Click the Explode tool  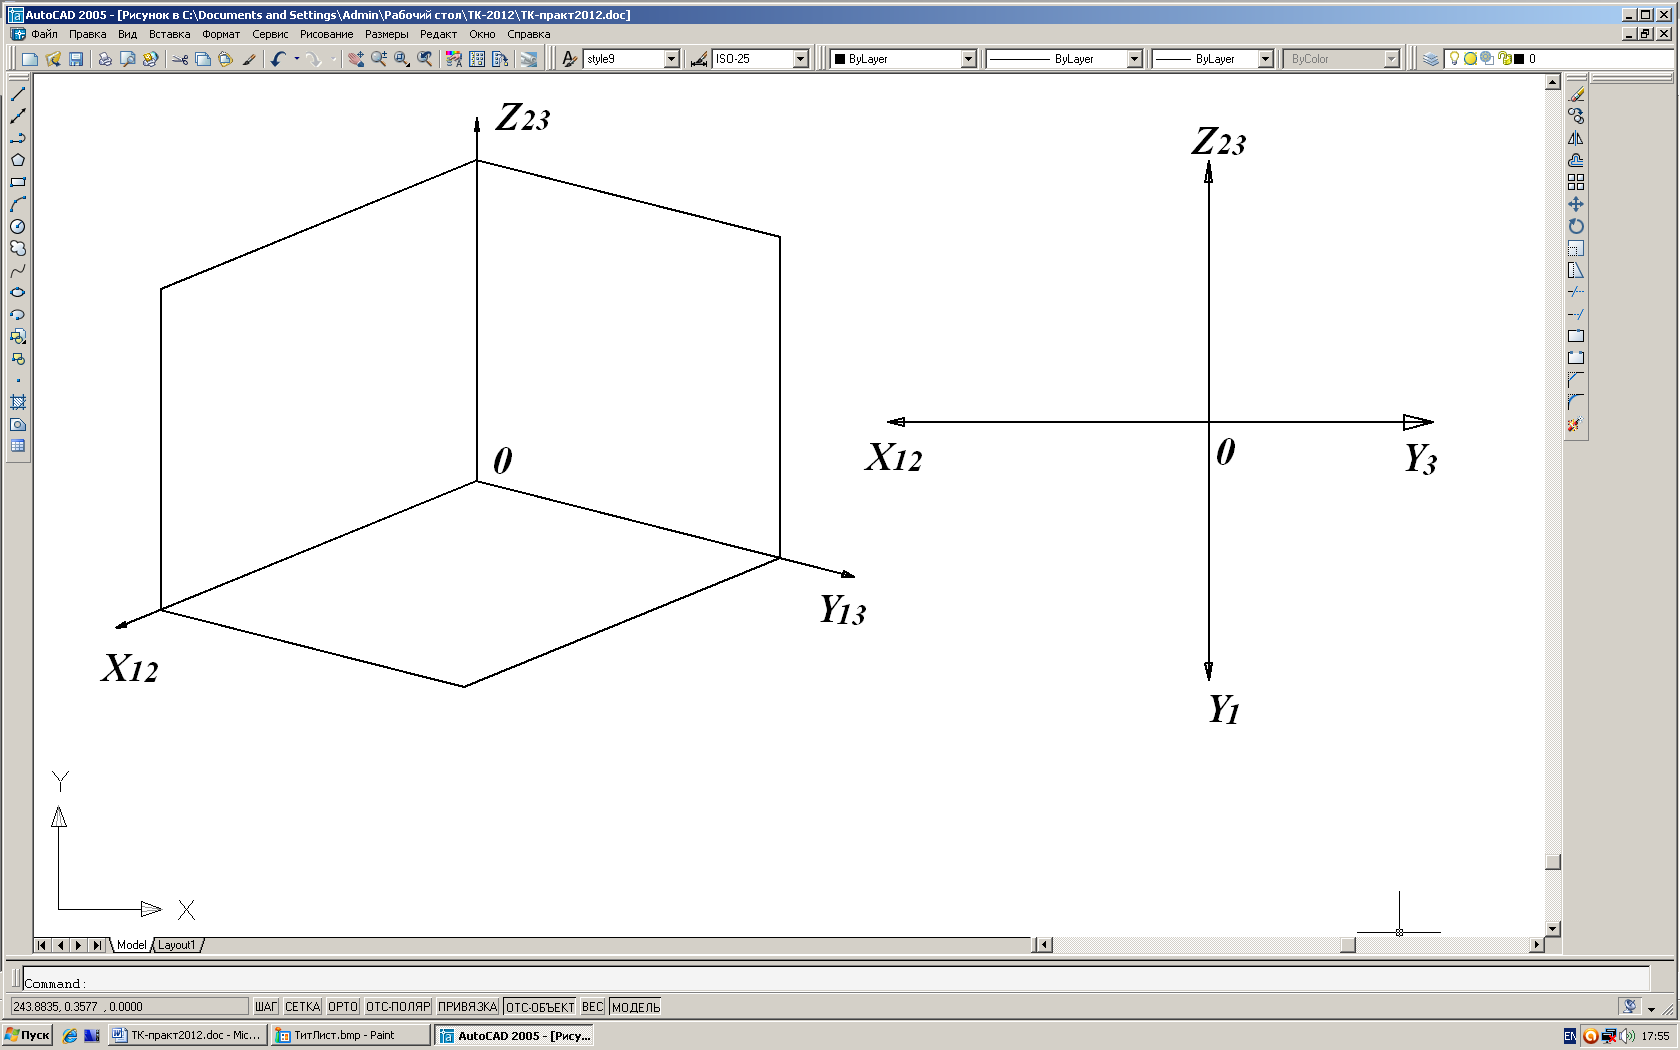[1576, 424]
